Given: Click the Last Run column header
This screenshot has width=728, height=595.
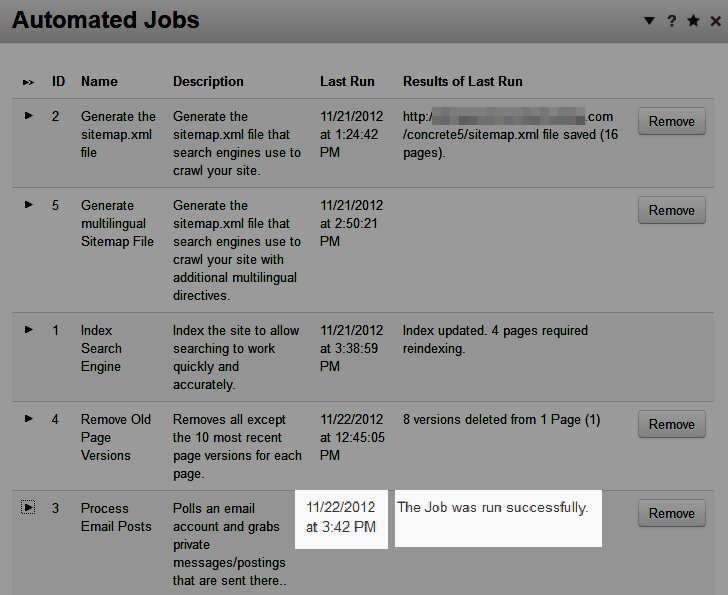Looking at the screenshot, I should 347,82.
